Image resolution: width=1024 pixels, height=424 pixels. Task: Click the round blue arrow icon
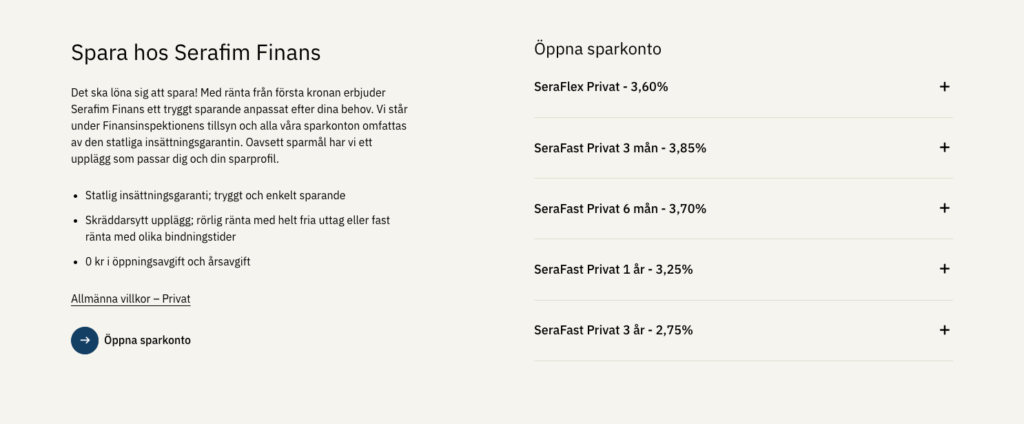pyautogui.click(x=85, y=340)
